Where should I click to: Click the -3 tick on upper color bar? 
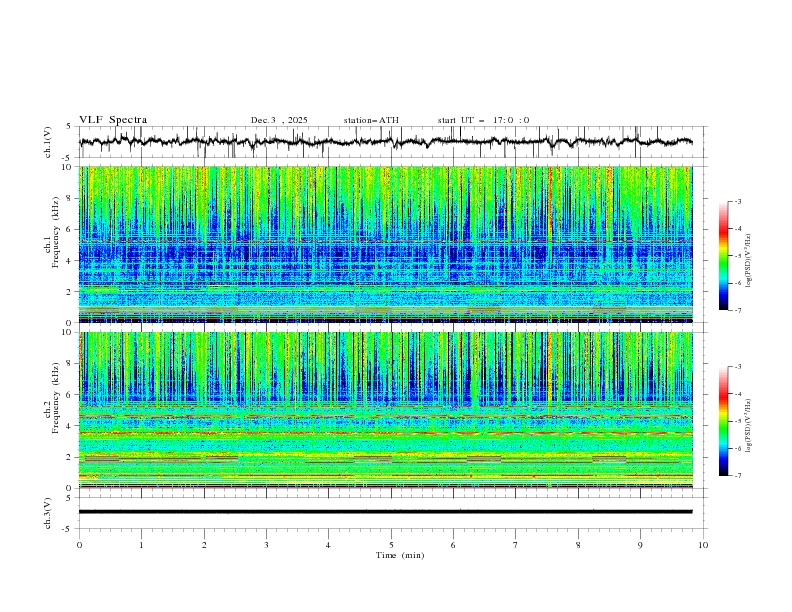click(736, 202)
